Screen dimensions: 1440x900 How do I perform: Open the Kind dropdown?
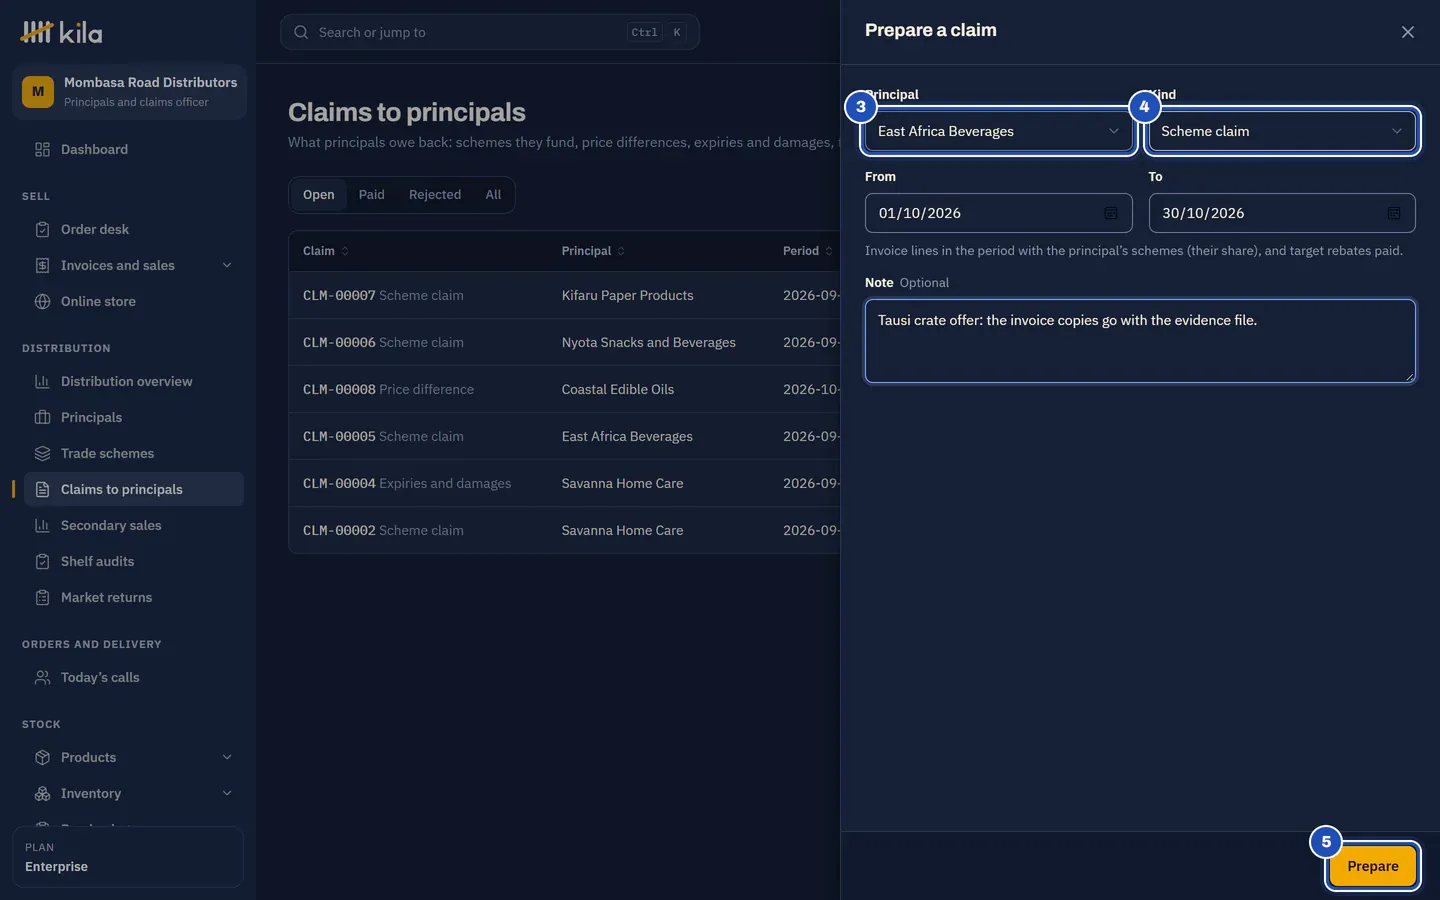tap(1282, 131)
